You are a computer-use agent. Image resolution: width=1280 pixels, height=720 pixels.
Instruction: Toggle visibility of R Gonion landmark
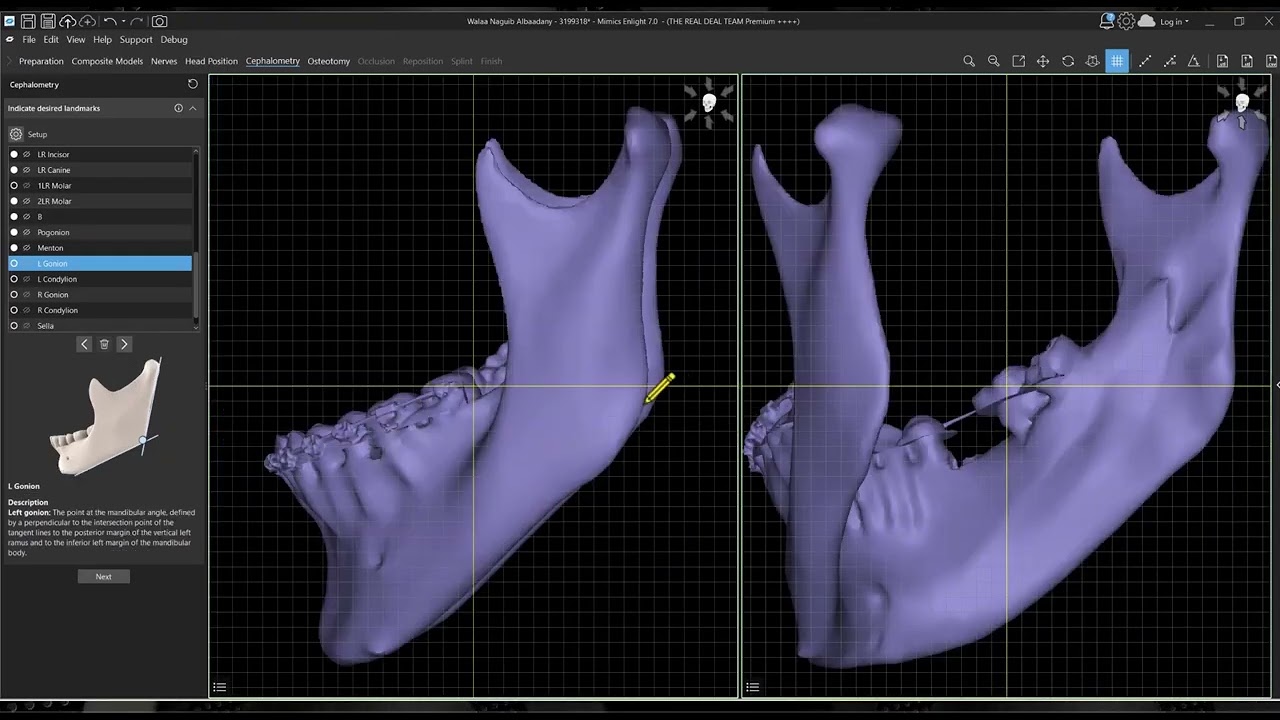(27, 295)
